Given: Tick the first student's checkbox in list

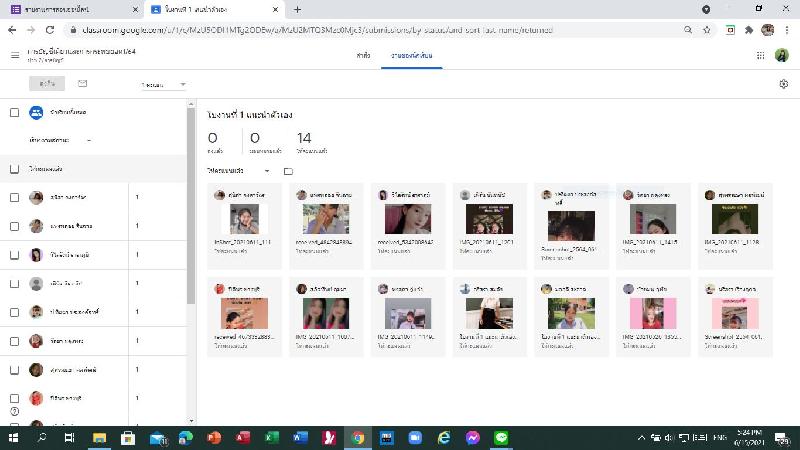Looking at the screenshot, I should tap(14, 197).
